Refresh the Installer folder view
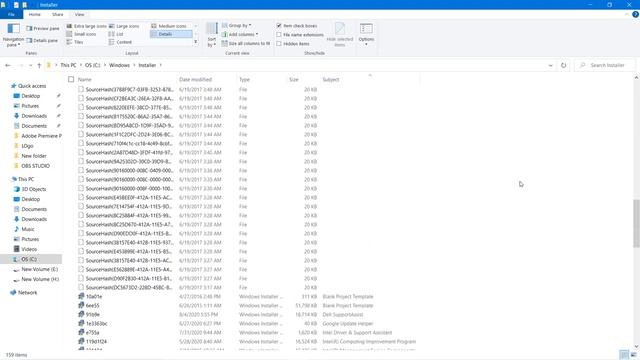Screen dimensions: 640x360 (564, 65)
